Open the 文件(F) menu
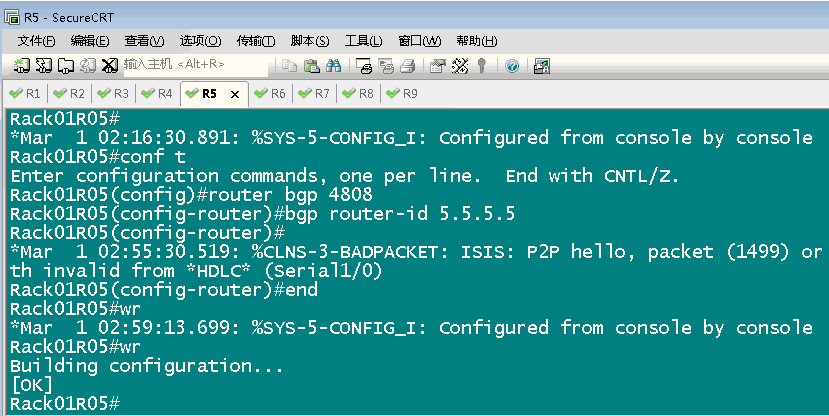 click(36, 41)
